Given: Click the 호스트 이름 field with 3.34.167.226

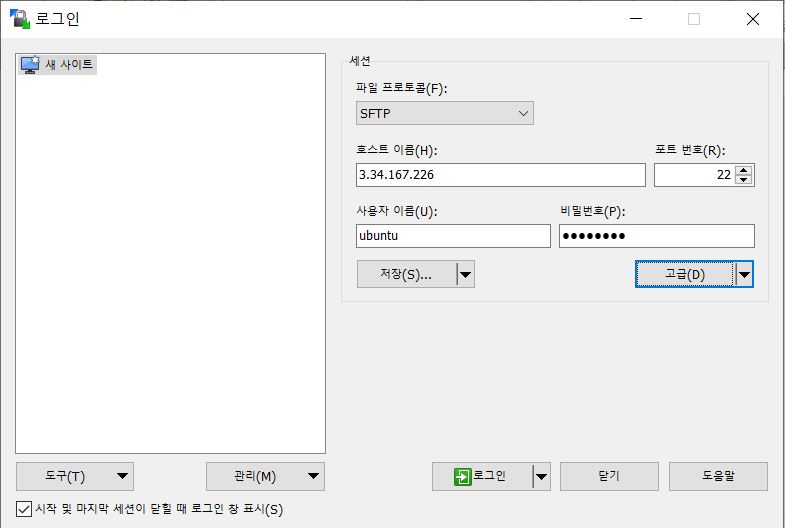Looking at the screenshot, I should 501,175.
